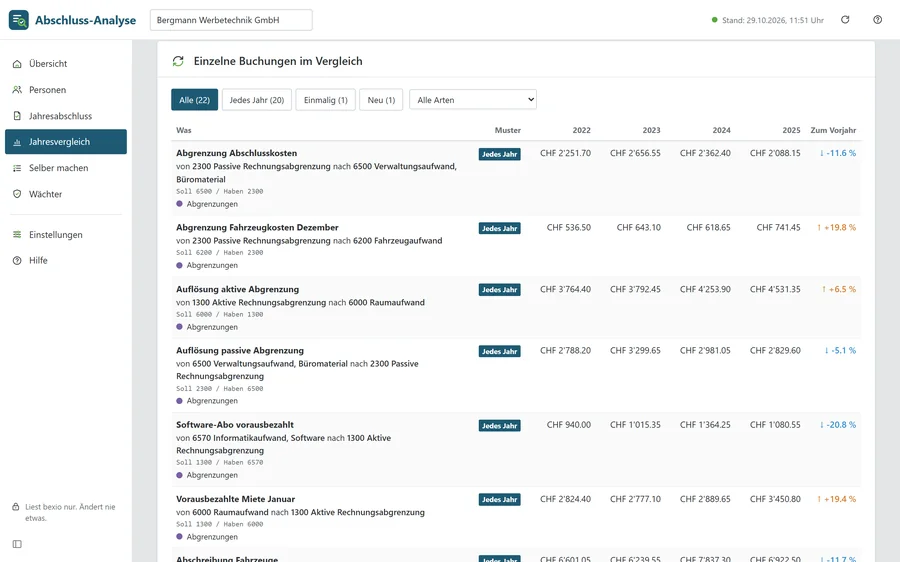Open the help question-mark icon at top right
This screenshot has width=900, height=562.
click(x=878, y=20)
